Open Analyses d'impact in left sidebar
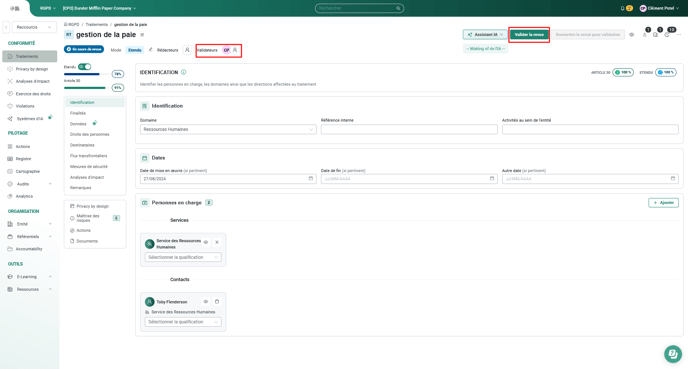The height and width of the screenshot is (369, 688). tap(29, 81)
